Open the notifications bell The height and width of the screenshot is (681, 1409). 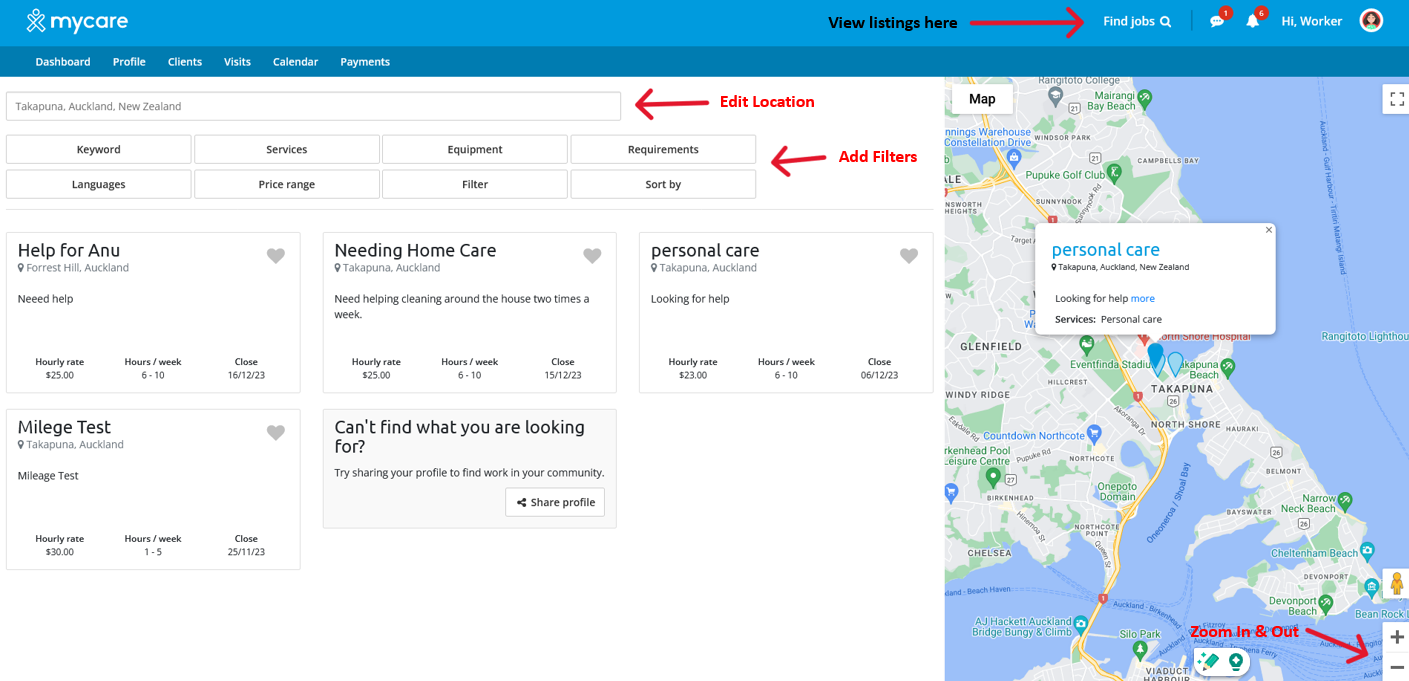pos(1252,21)
